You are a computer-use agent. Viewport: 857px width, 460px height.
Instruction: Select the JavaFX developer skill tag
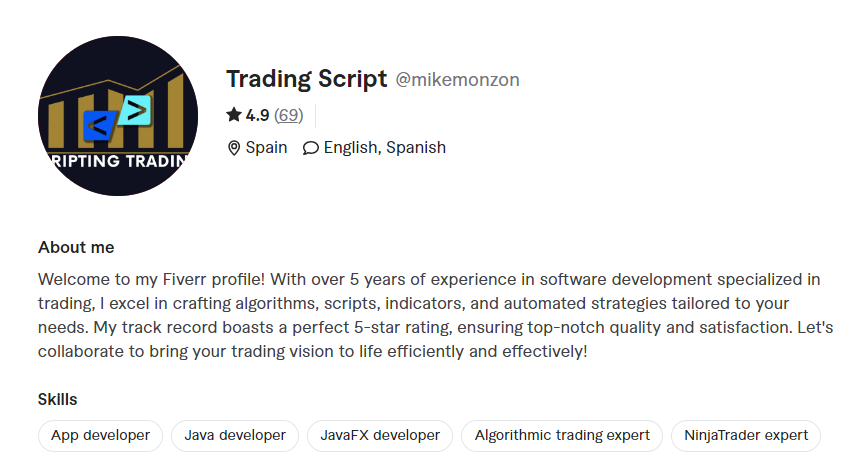[x=380, y=435]
